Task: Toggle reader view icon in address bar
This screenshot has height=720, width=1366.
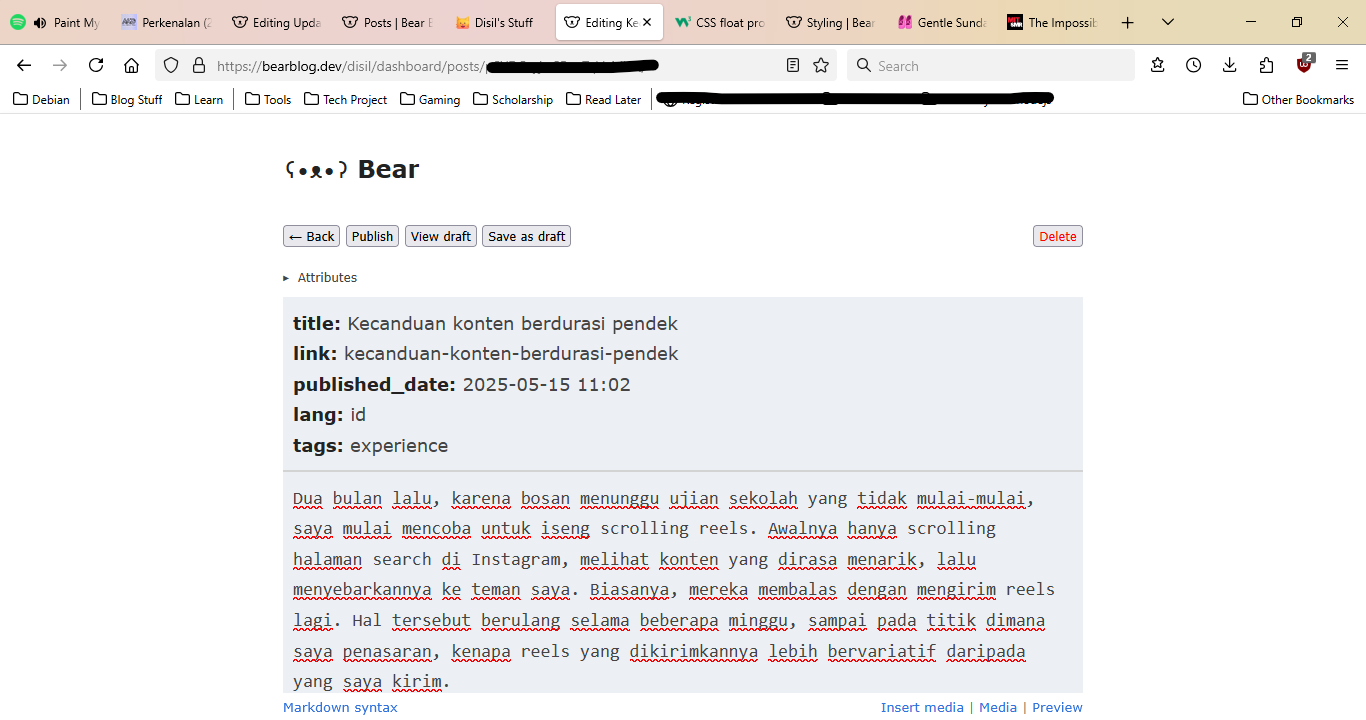Action: click(x=793, y=65)
